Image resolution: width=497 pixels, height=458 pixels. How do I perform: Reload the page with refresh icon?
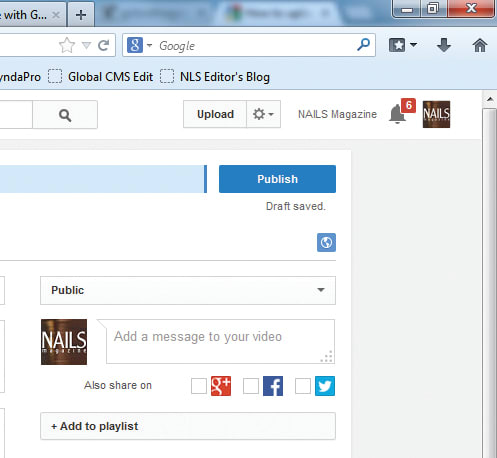104,45
